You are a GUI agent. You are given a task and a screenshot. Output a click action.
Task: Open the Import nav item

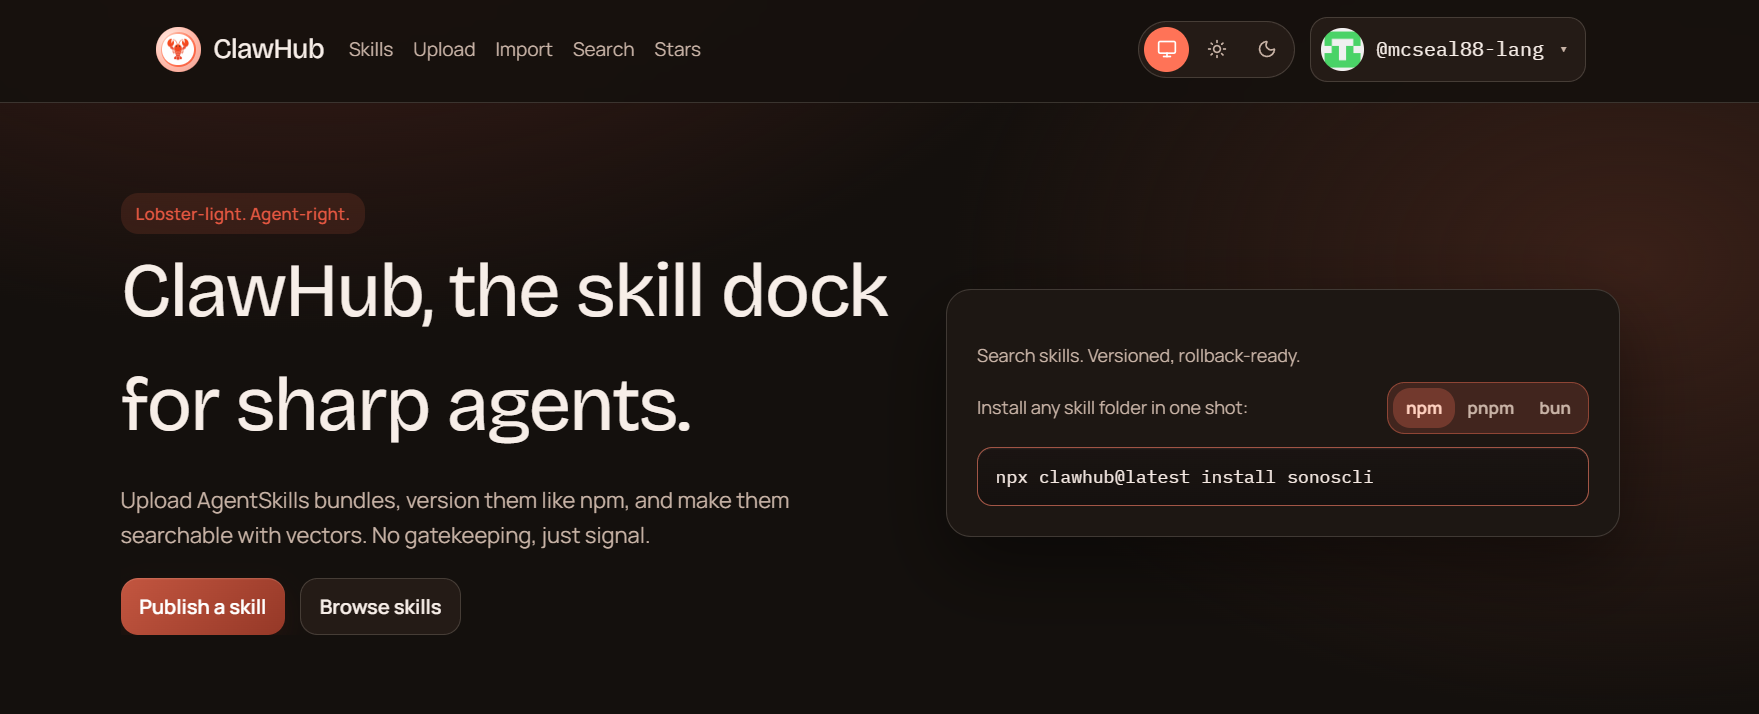click(x=523, y=49)
